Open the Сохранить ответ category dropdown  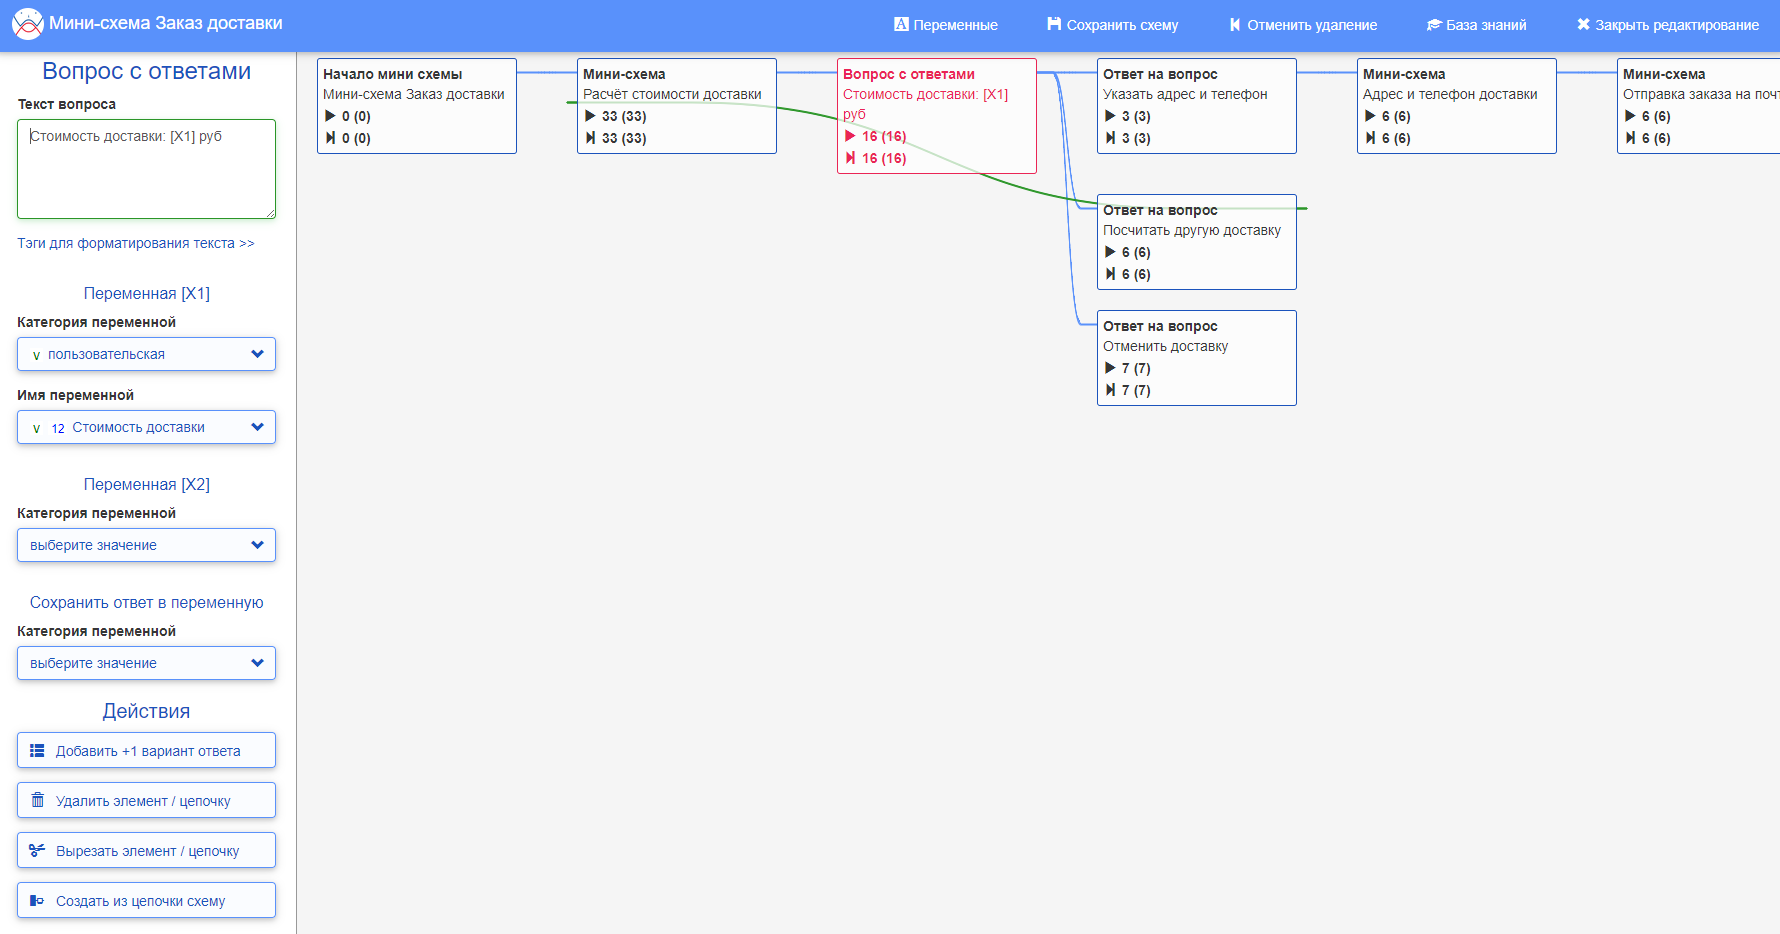click(146, 663)
